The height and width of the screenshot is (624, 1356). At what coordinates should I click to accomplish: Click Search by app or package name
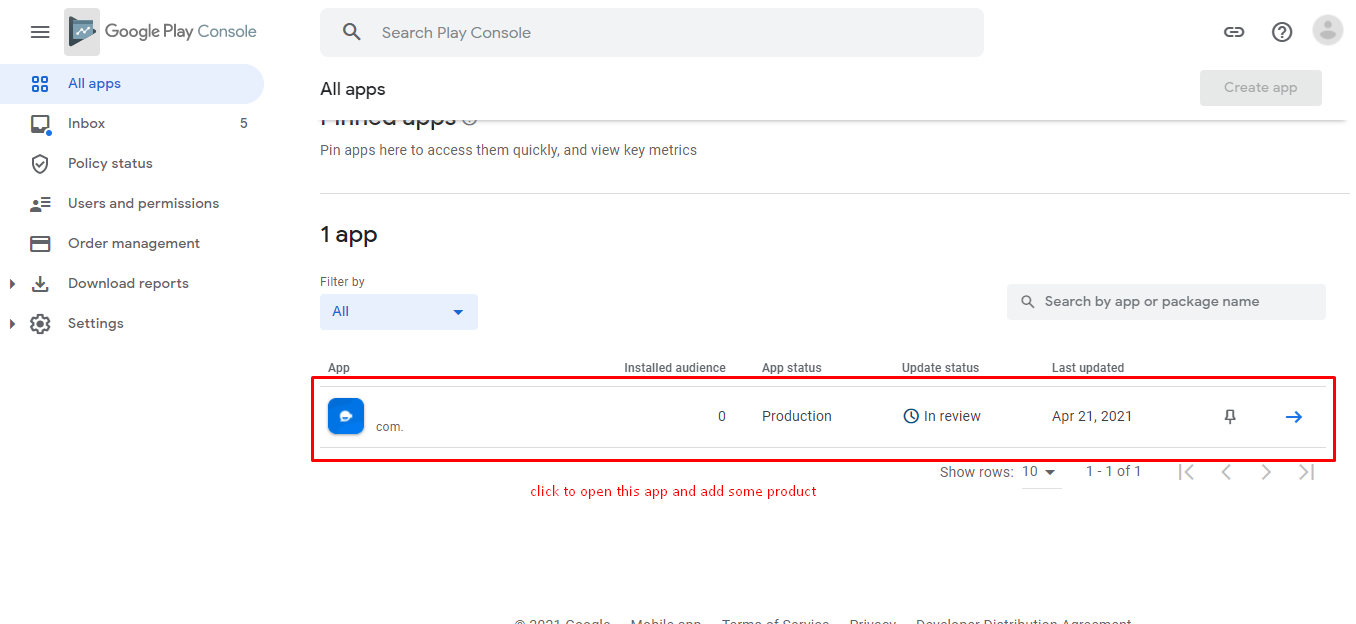click(1165, 302)
